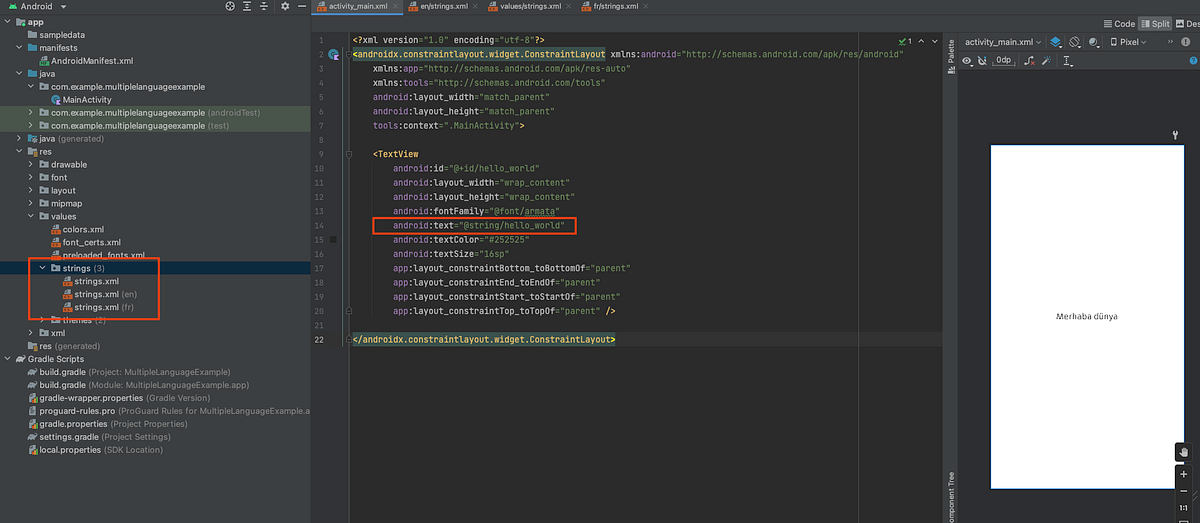Expand the androidTest package
The height and width of the screenshot is (523, 1200).
(32, 112)
